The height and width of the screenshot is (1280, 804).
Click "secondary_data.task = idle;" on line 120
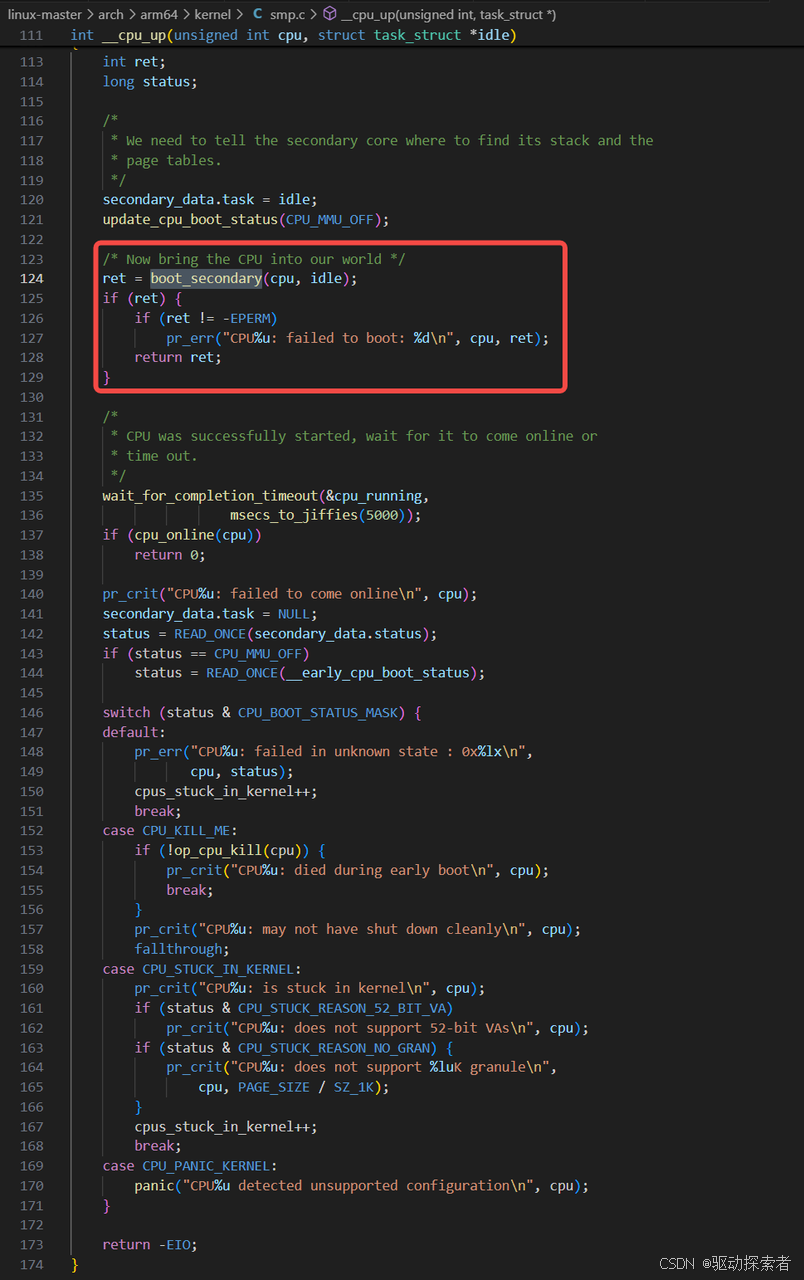210,199
